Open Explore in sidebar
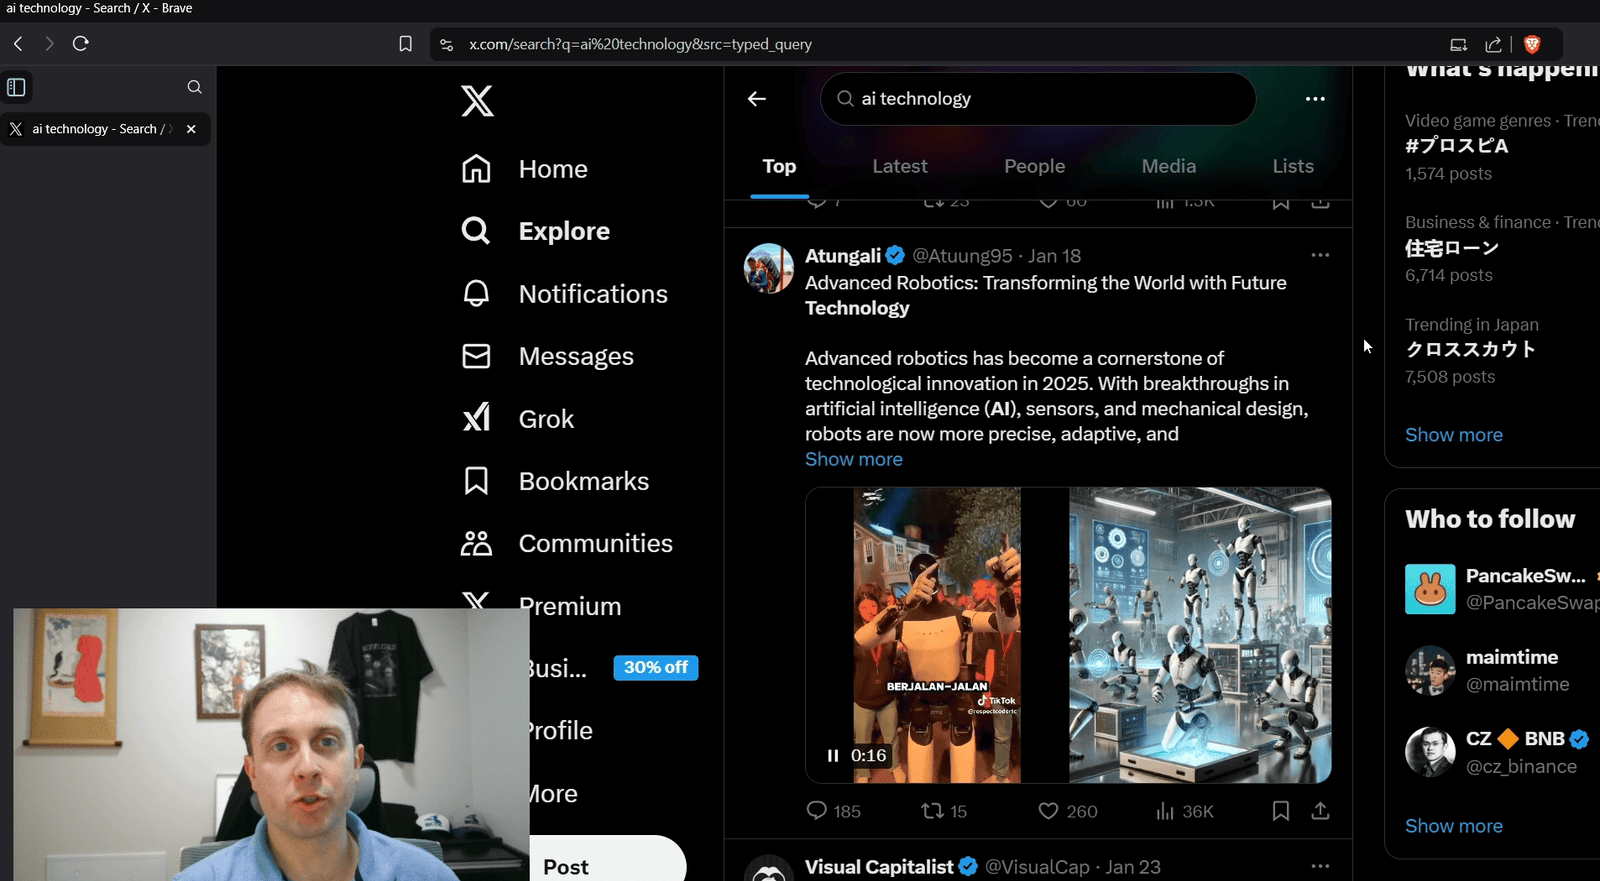This screenshot has height=881, width=1600. [535, 231]
